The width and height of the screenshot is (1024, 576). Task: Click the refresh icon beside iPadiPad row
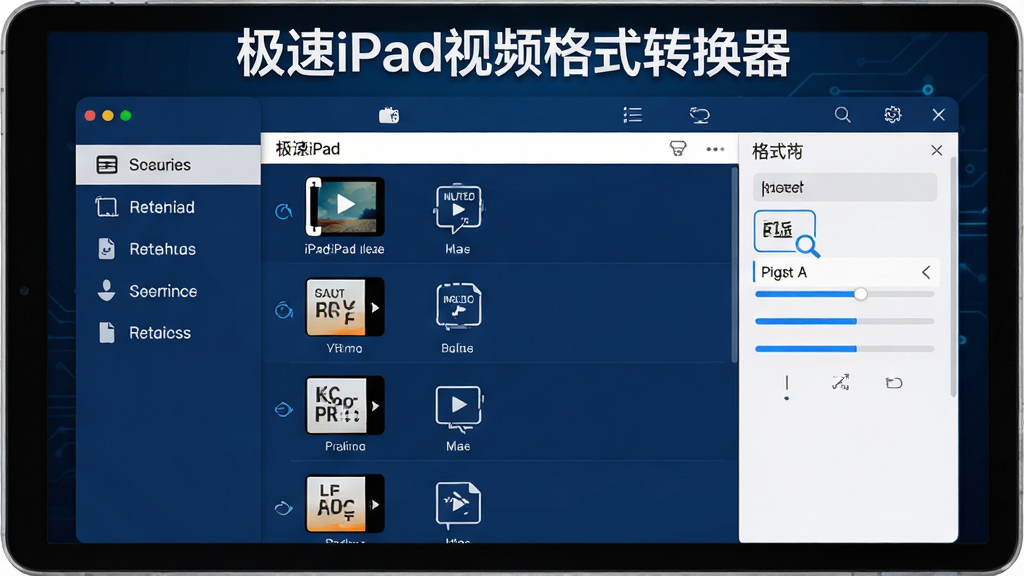tap(283, 211)
